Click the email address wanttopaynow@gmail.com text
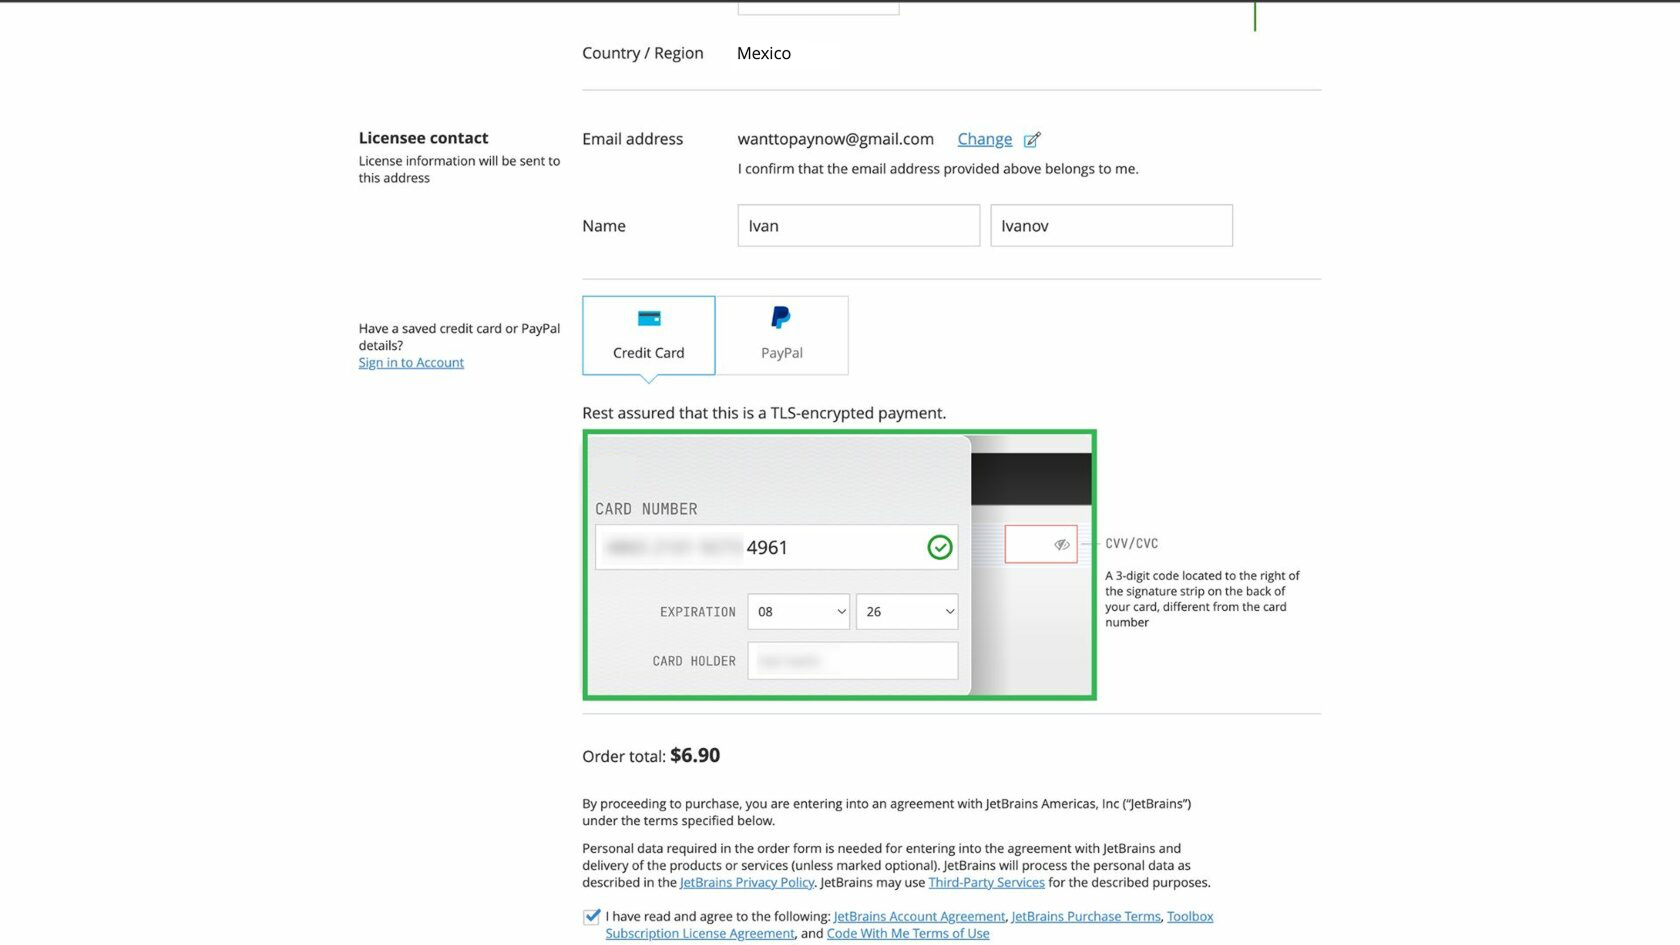The image size is (1680, 945). 835,139
